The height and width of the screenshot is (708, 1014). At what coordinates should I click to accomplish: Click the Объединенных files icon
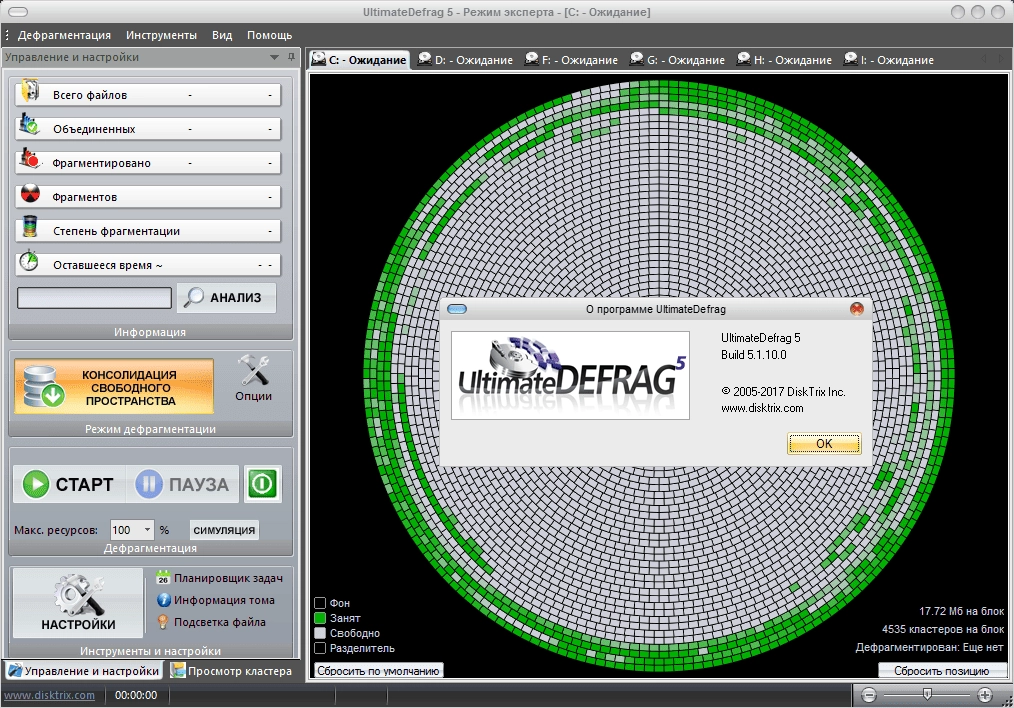29,124
